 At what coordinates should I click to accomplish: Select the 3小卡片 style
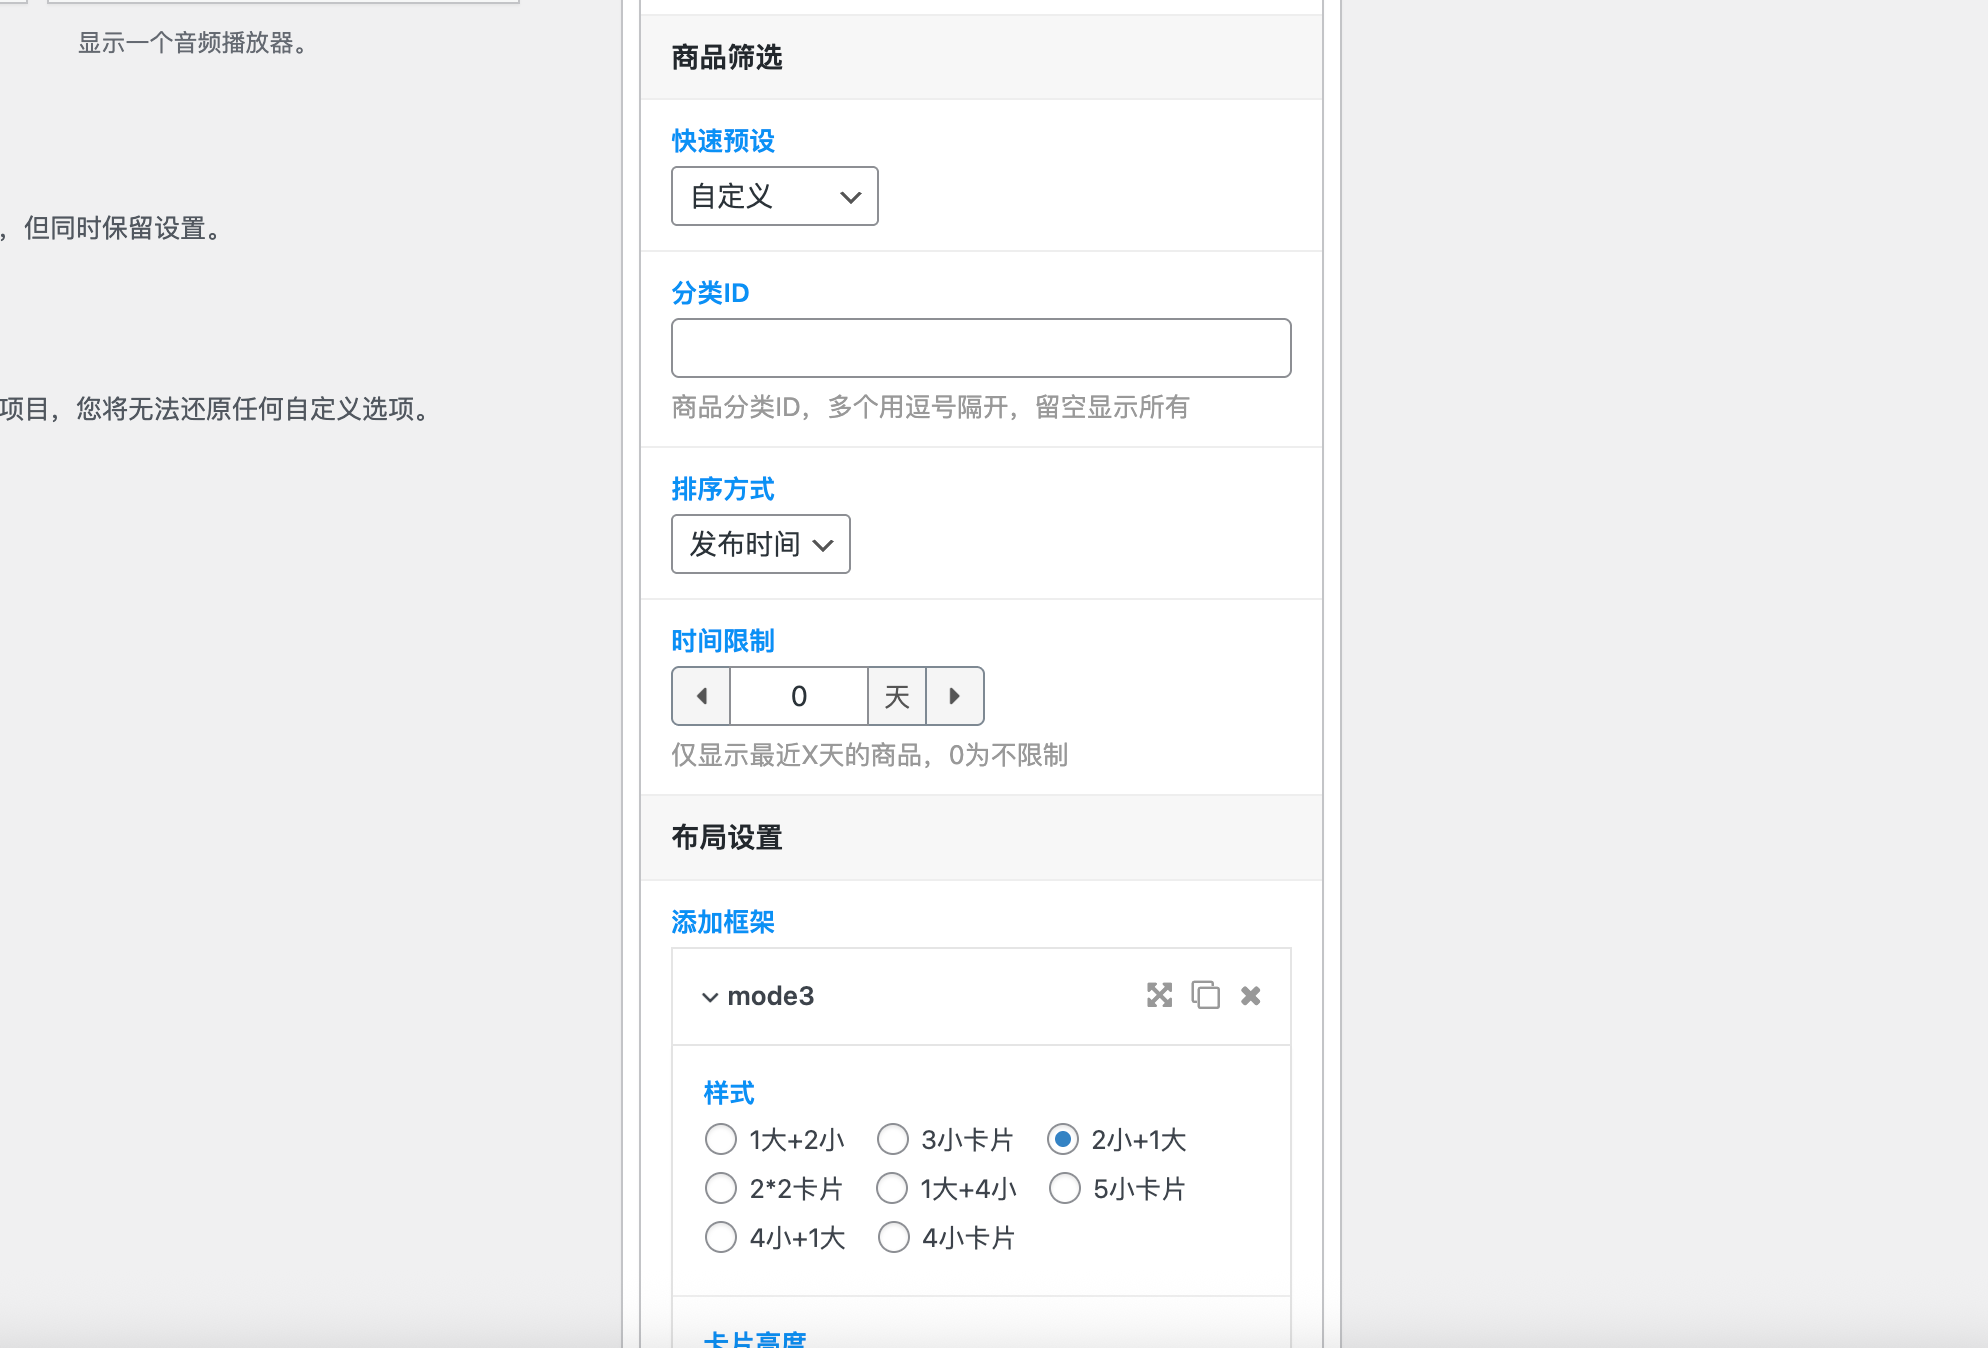pos(893,1139)
